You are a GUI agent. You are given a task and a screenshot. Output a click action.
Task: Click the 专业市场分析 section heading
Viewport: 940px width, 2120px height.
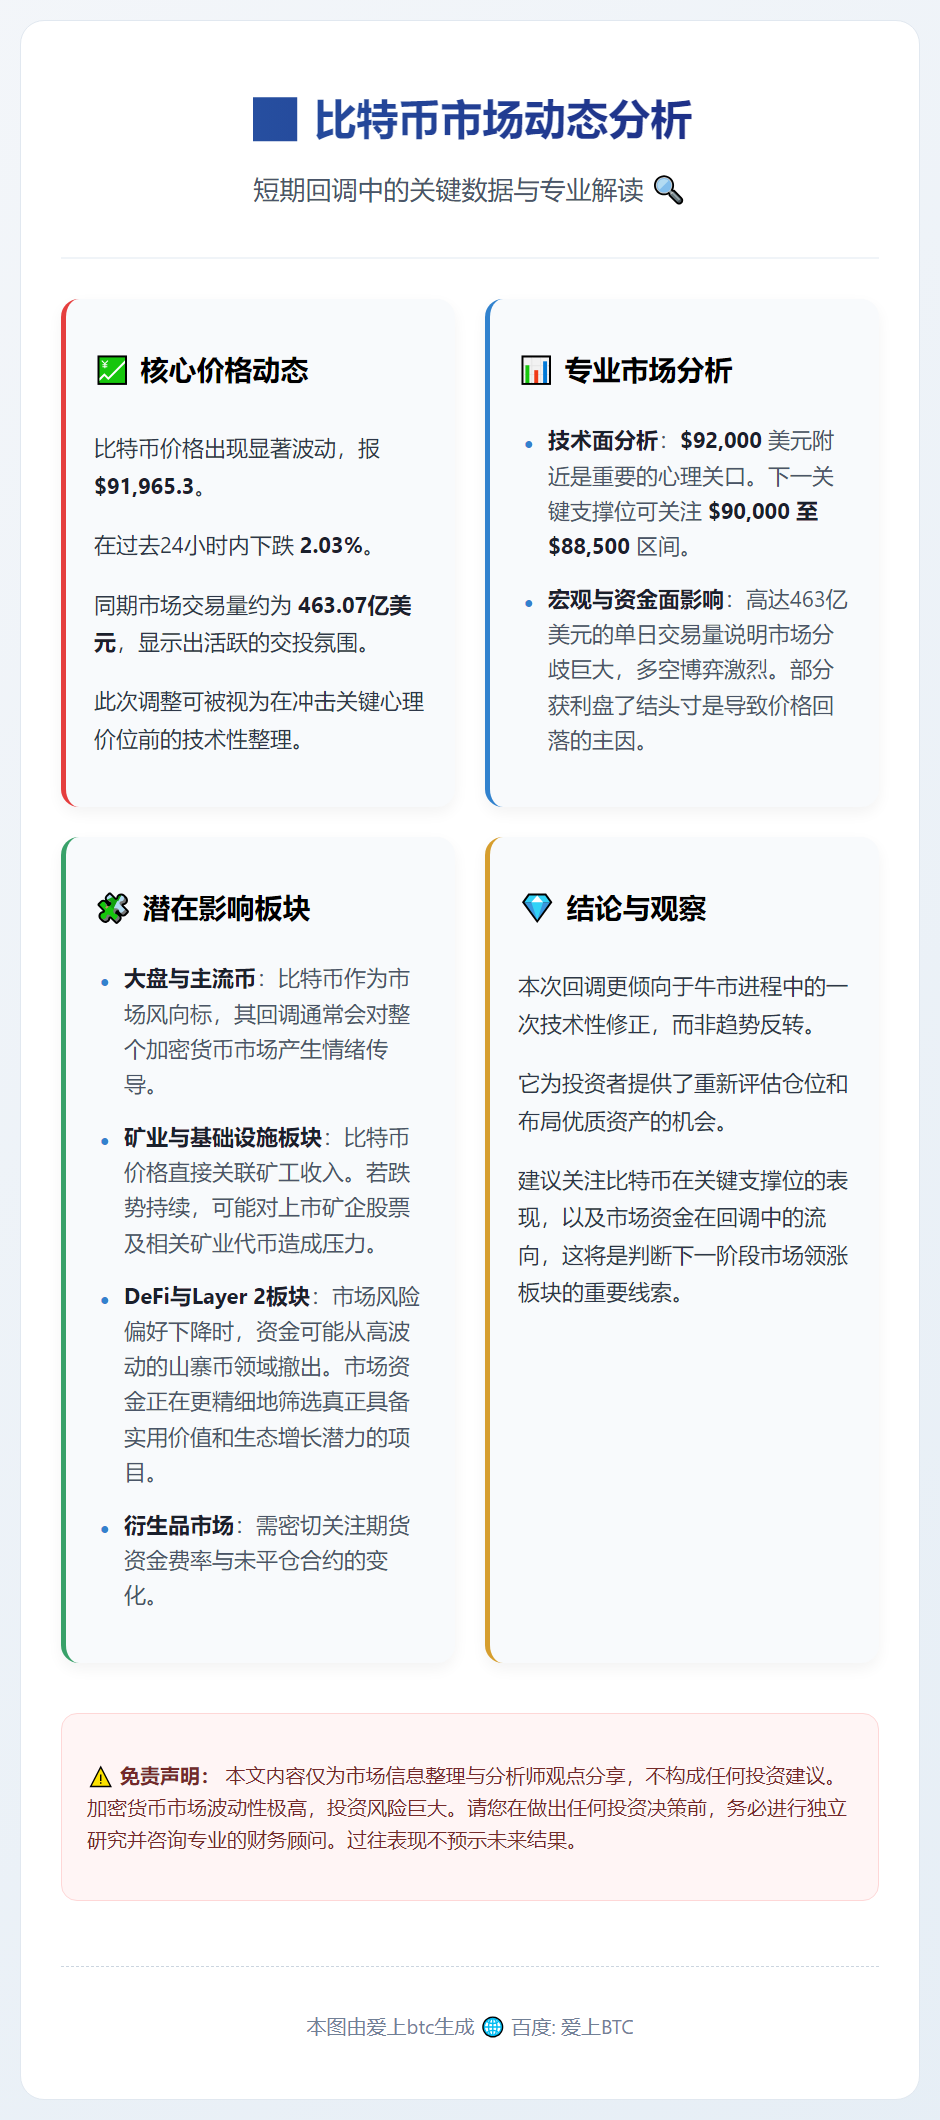point(648,370)
